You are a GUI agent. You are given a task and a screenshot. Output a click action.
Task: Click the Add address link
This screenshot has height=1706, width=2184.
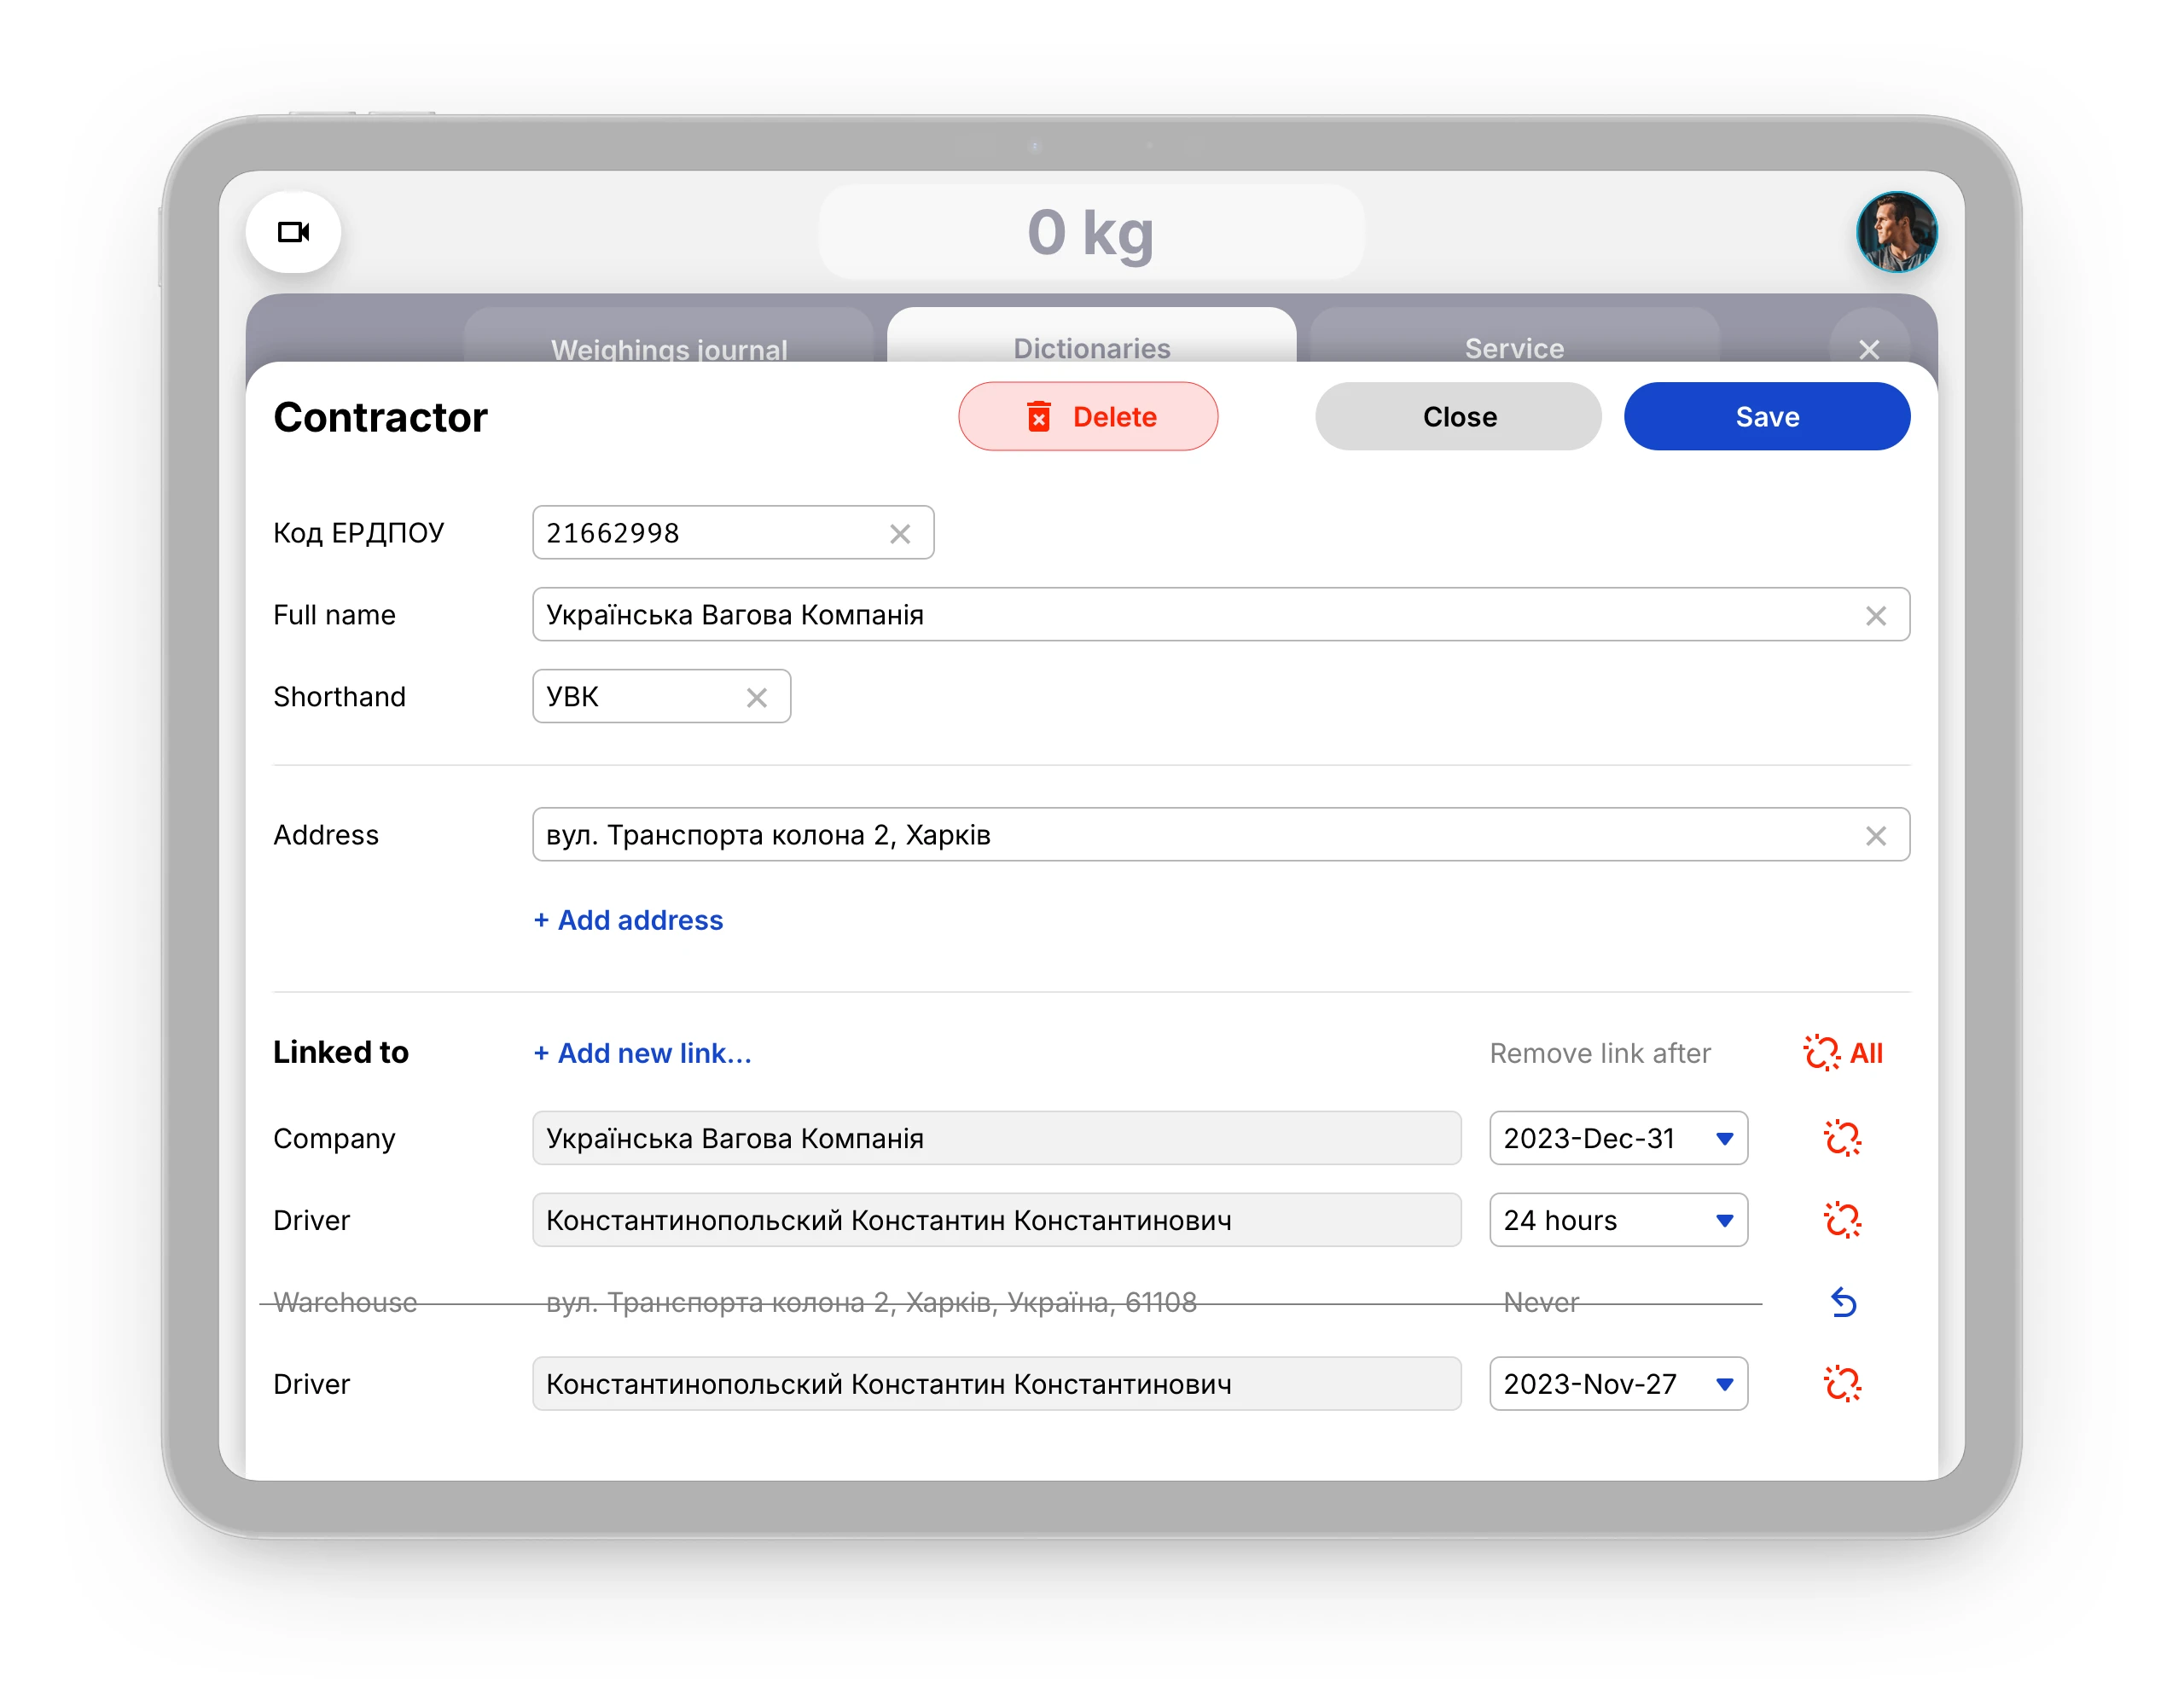tap(628, 920)
